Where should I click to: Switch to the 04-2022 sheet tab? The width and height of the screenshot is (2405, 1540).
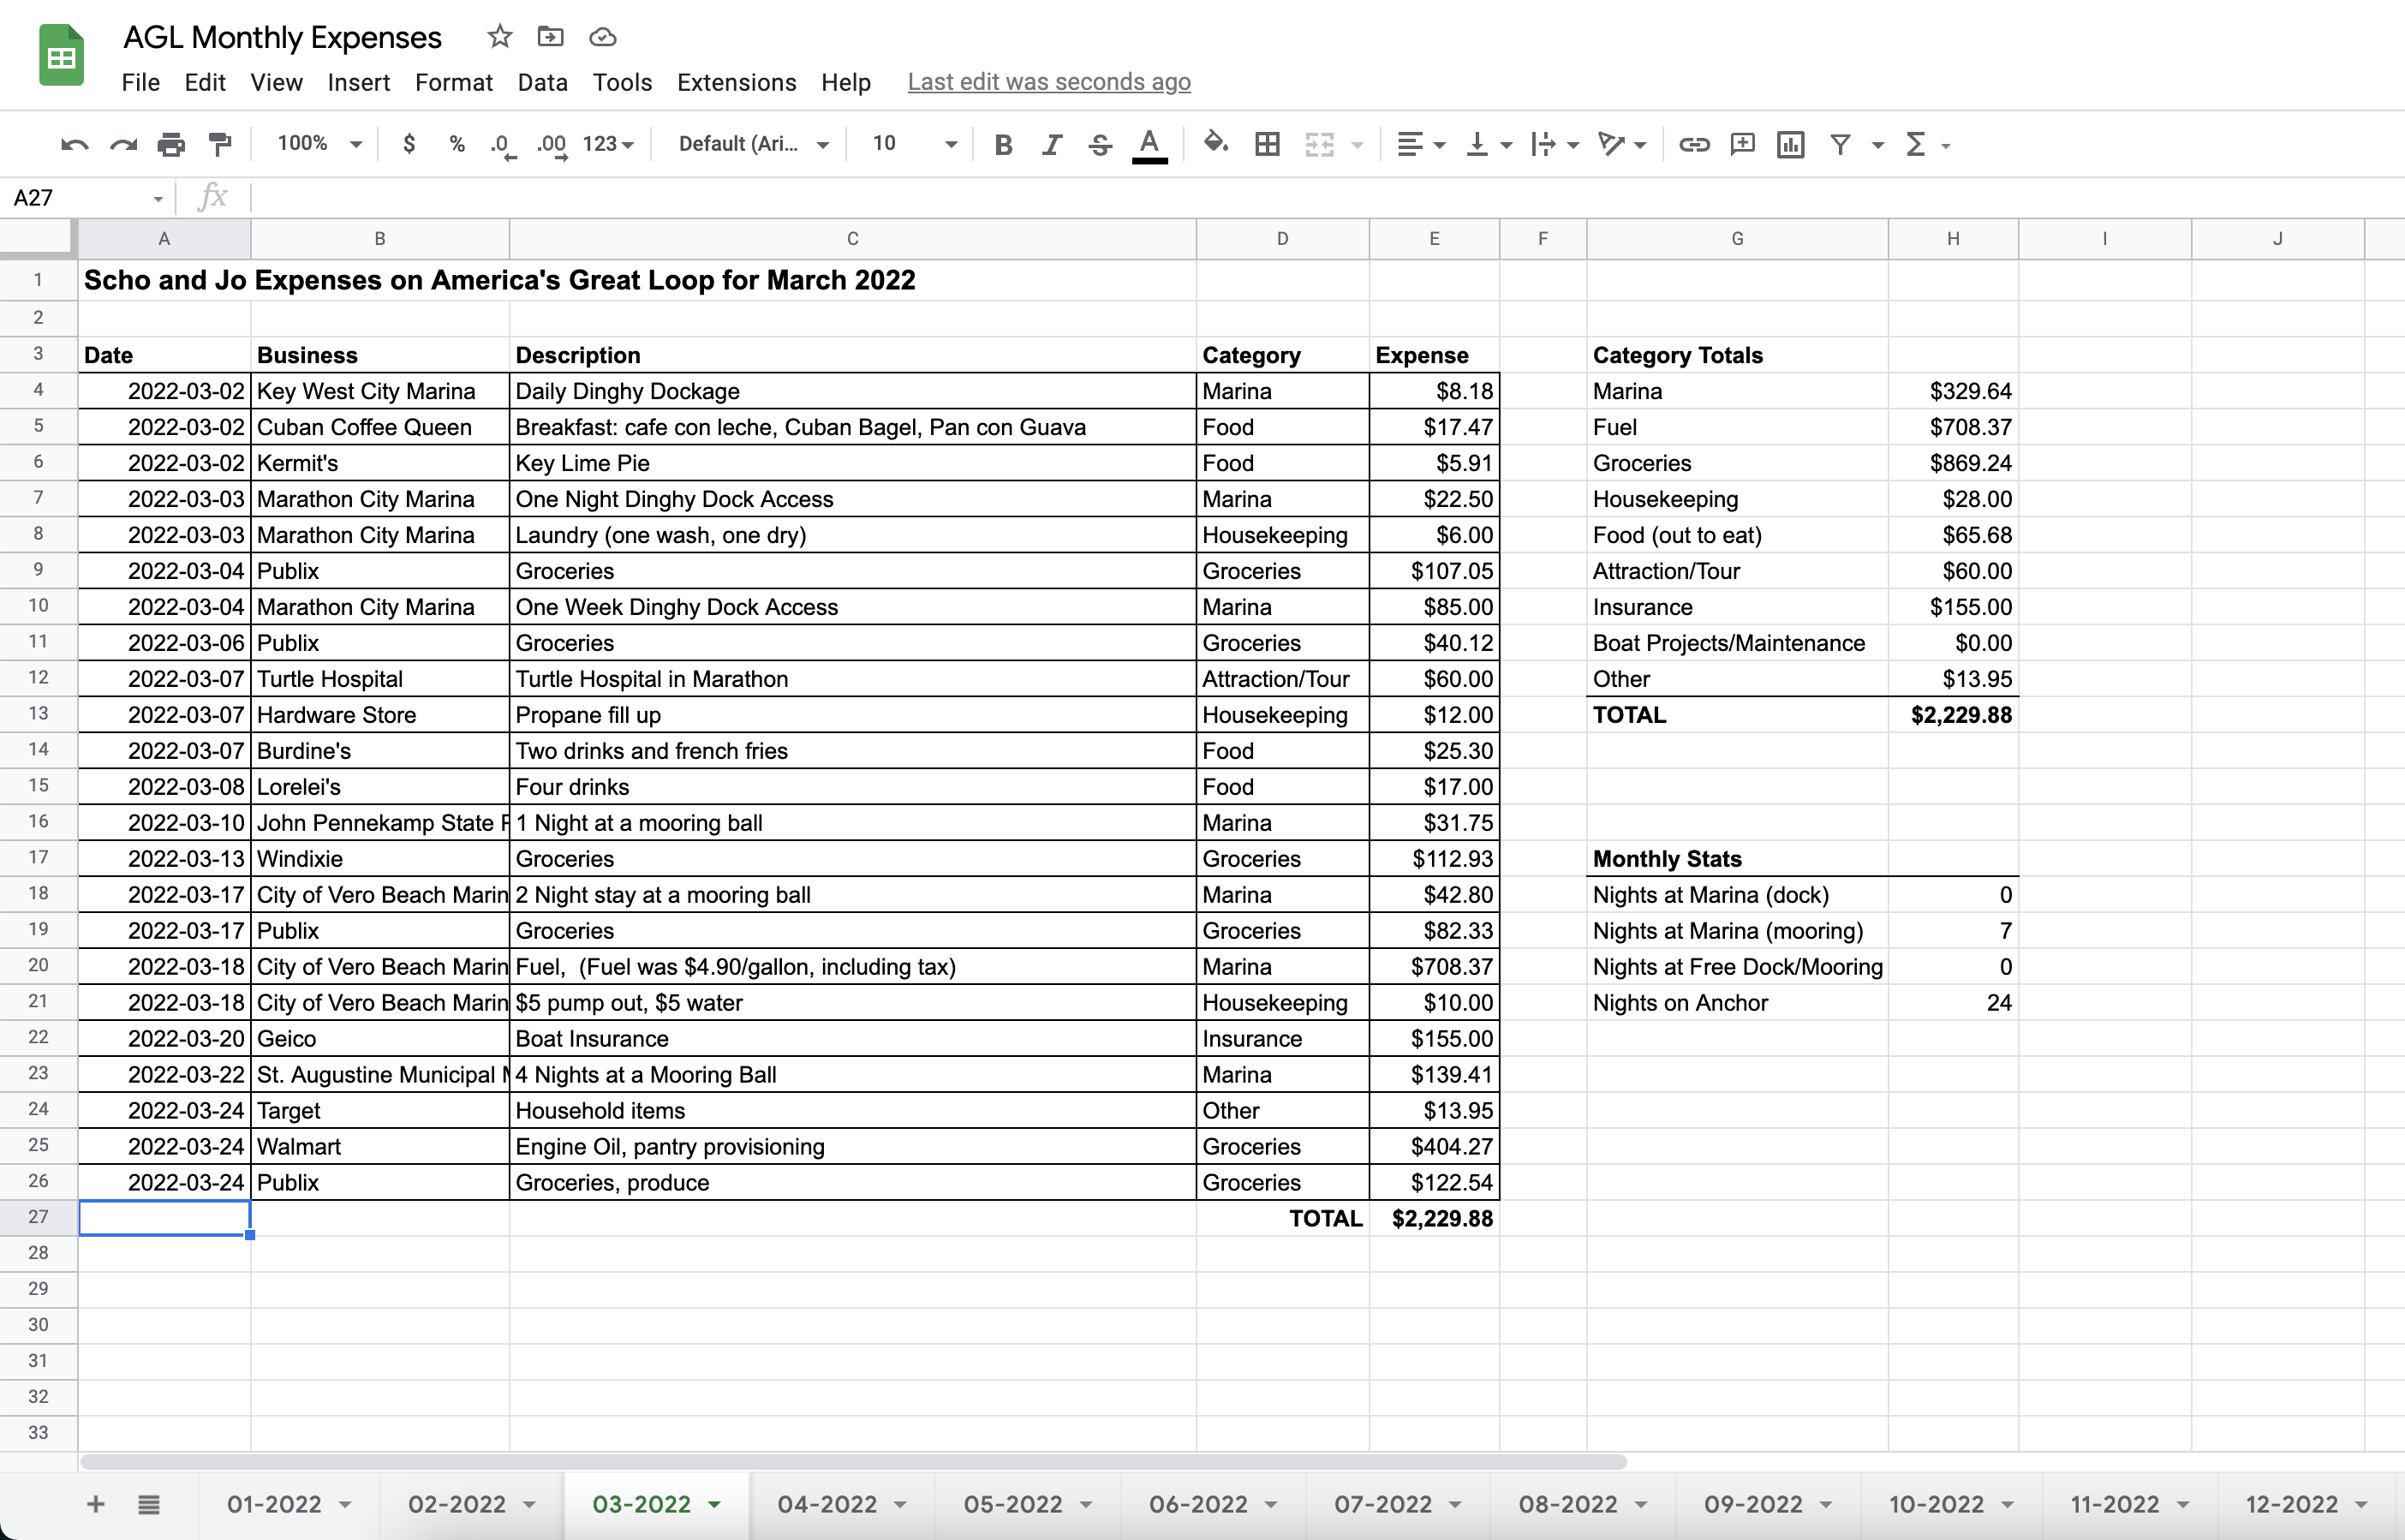826,1504
